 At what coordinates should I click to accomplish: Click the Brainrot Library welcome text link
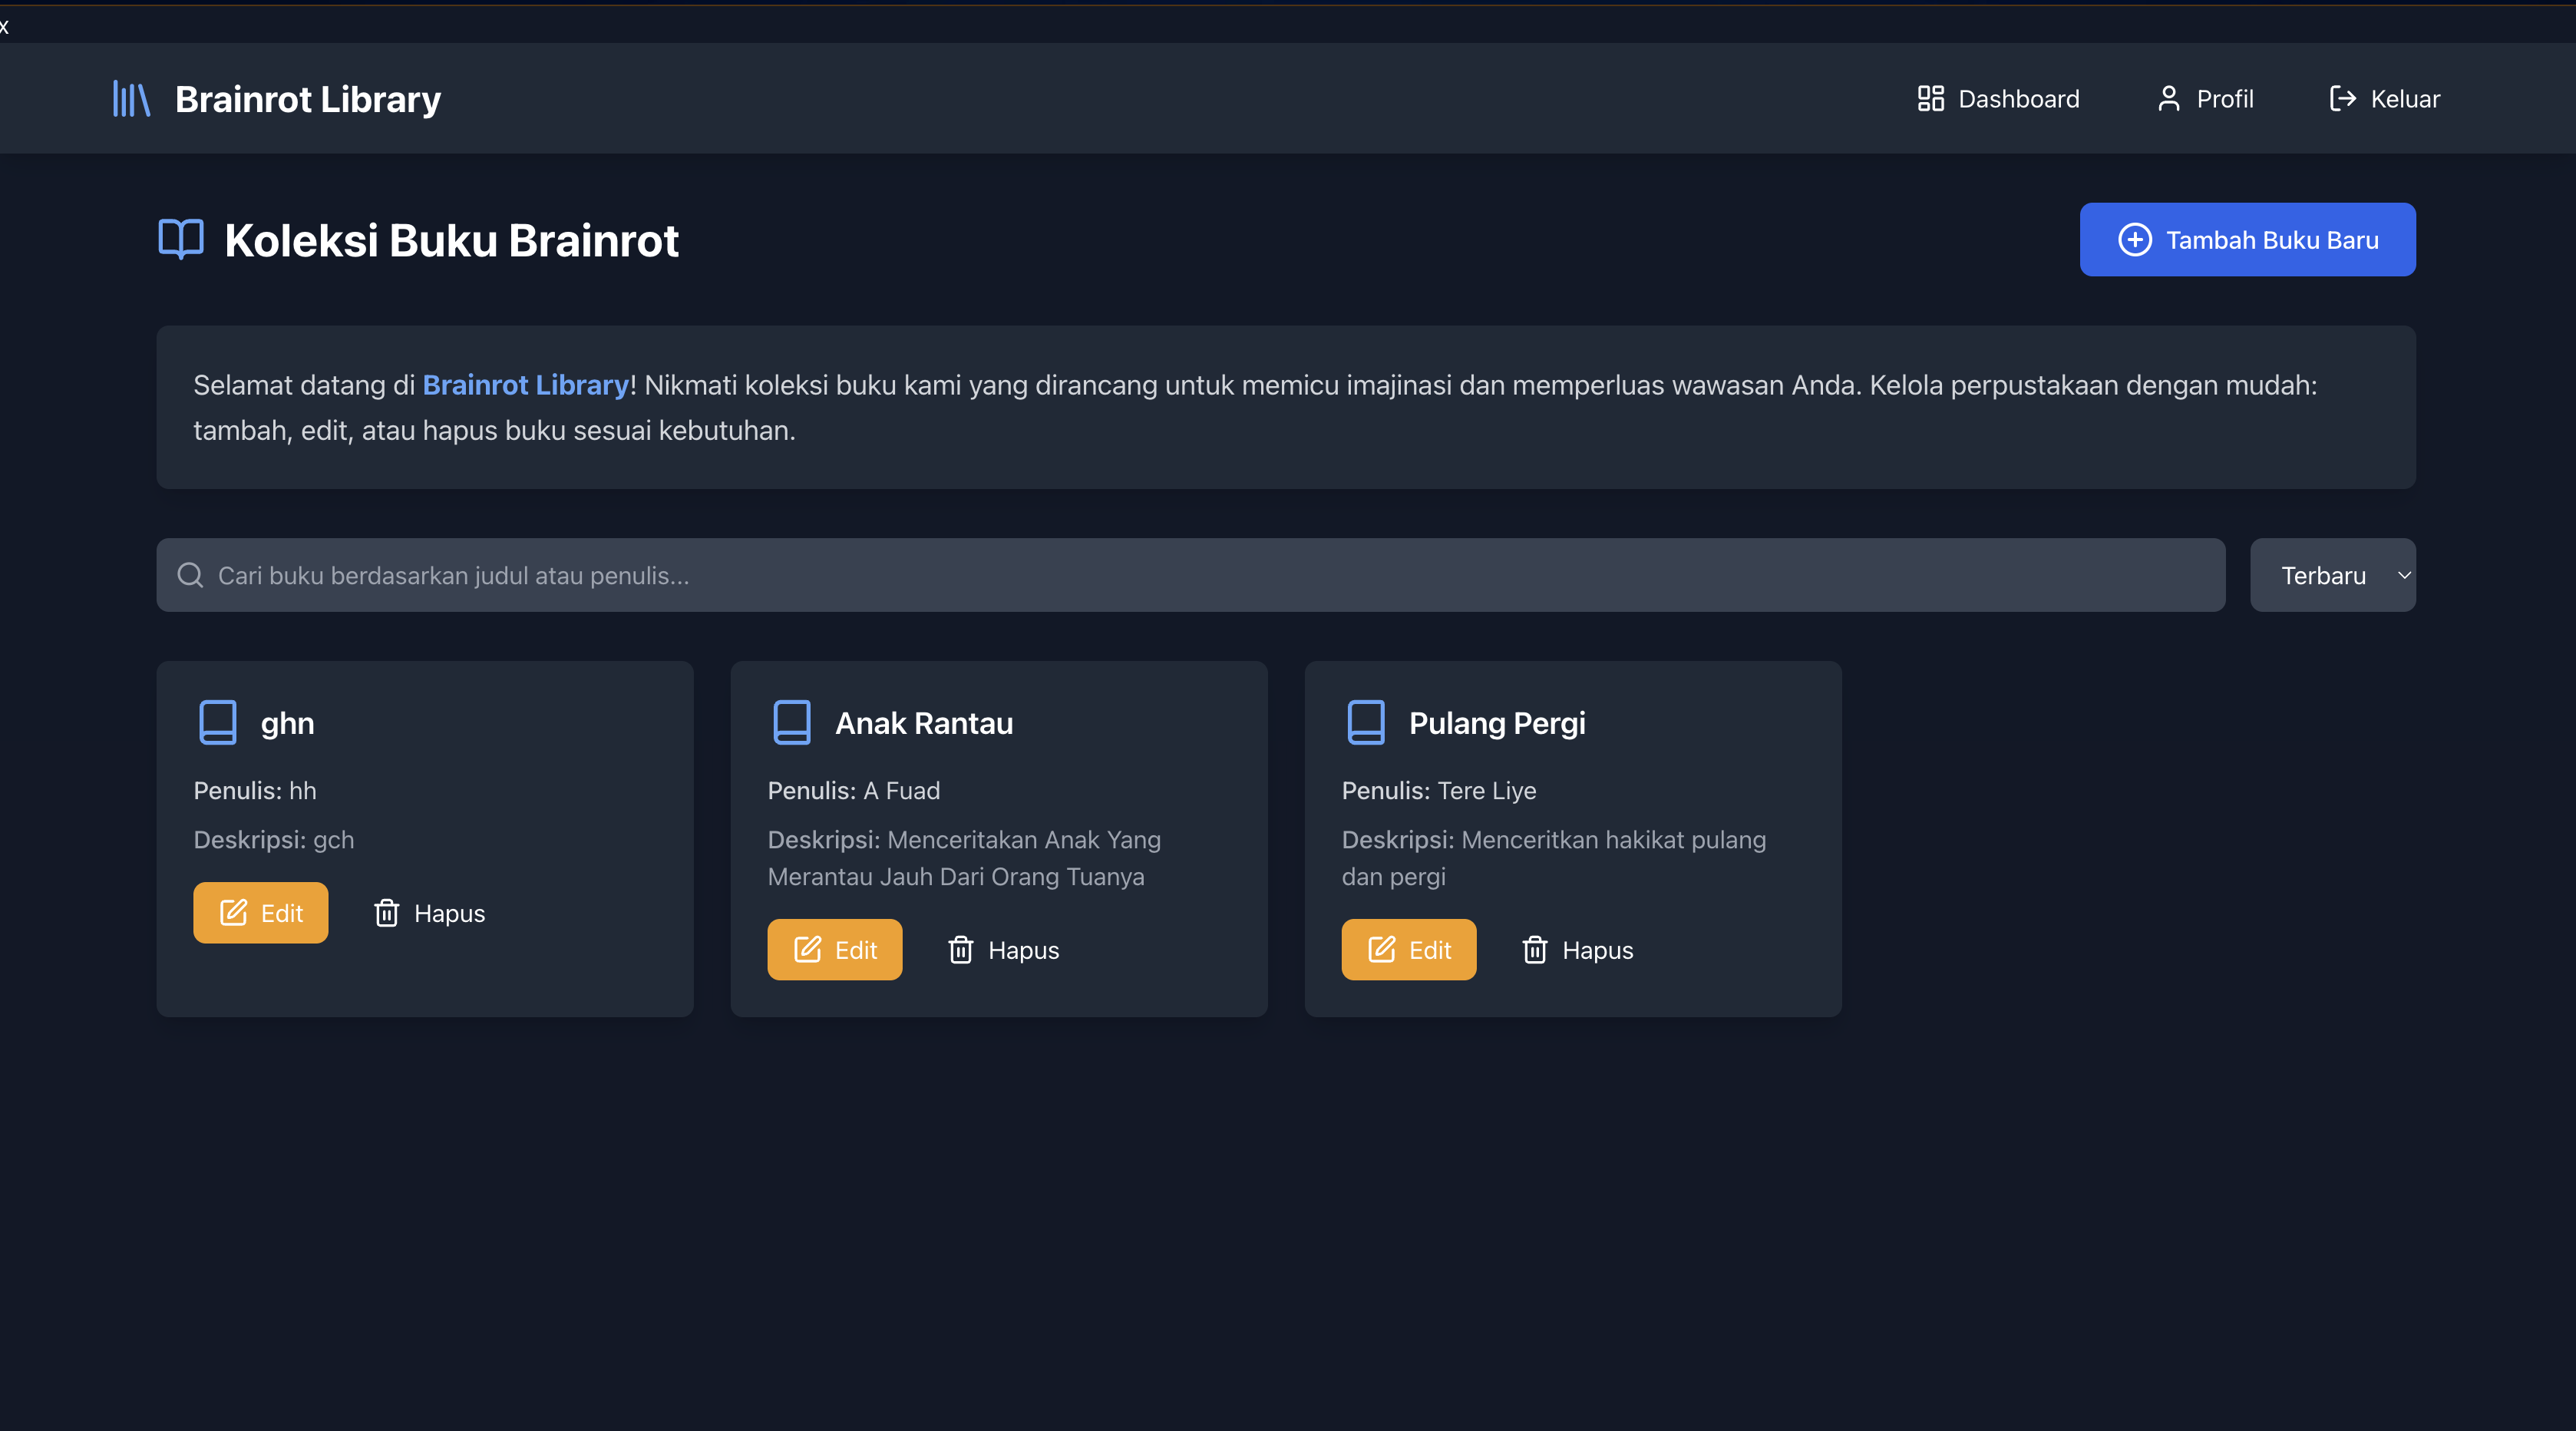click(x=526, y=384)
